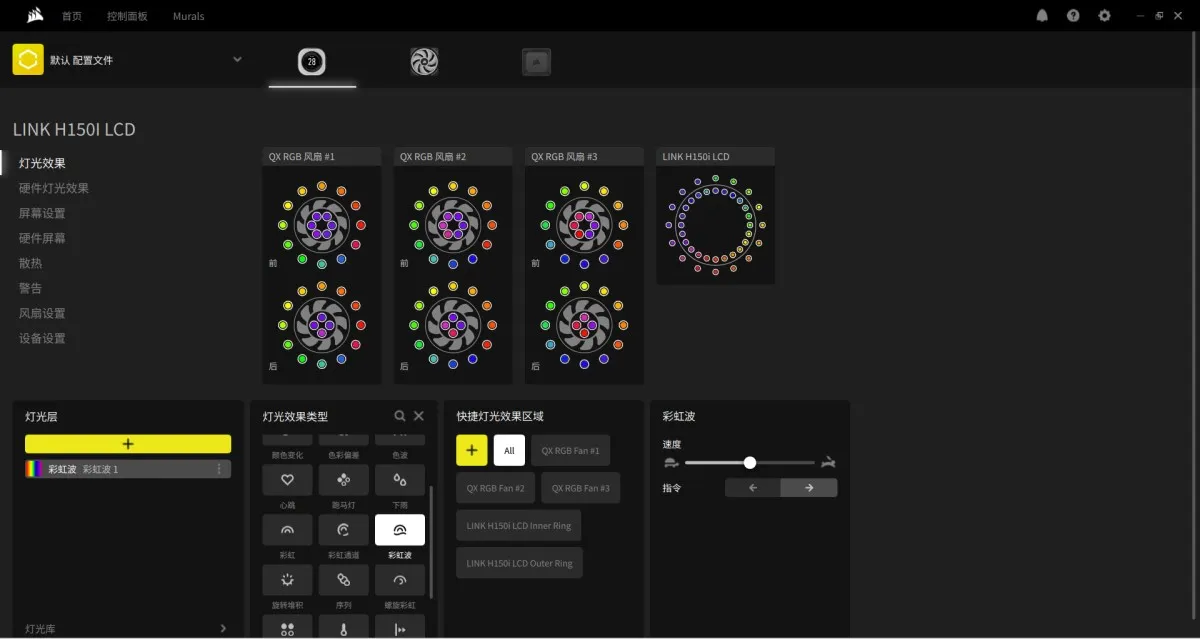Screen dimensions: 1200x639
Task: Select the 序列 sequence lighting effect
Action: [x=343, y=580]
